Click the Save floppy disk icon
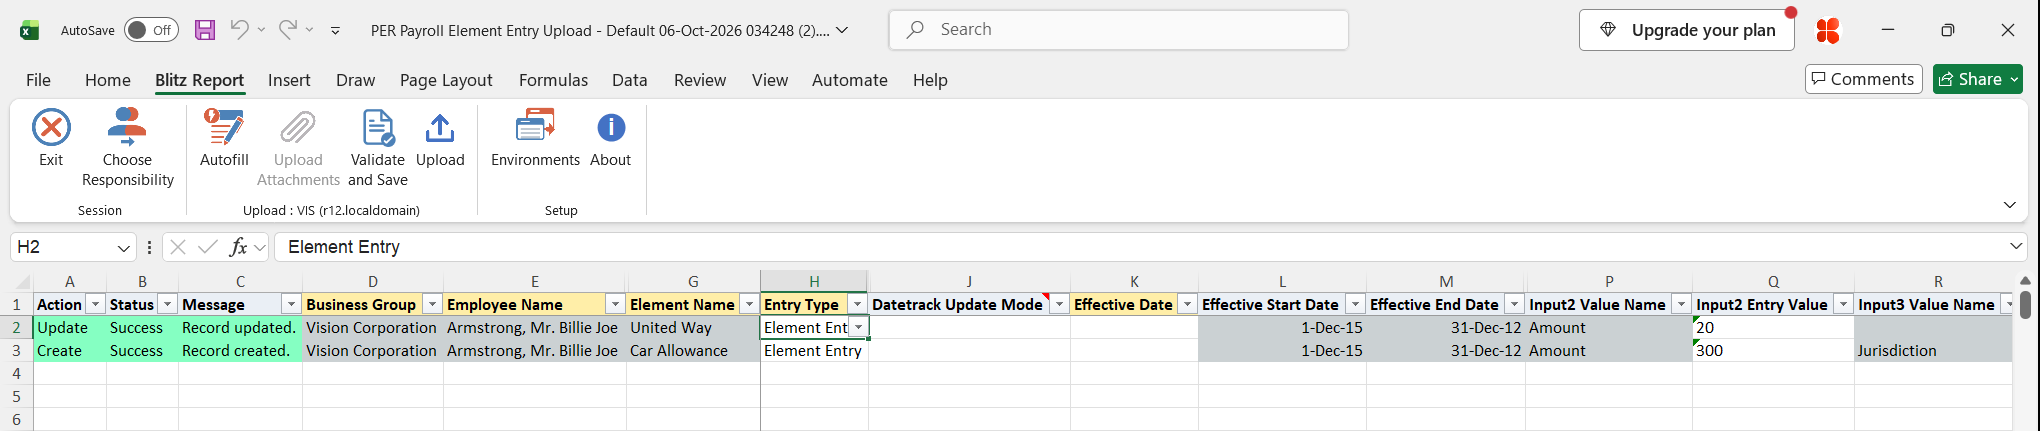This screenshot has height=431, width=2040. click(205, 30)
